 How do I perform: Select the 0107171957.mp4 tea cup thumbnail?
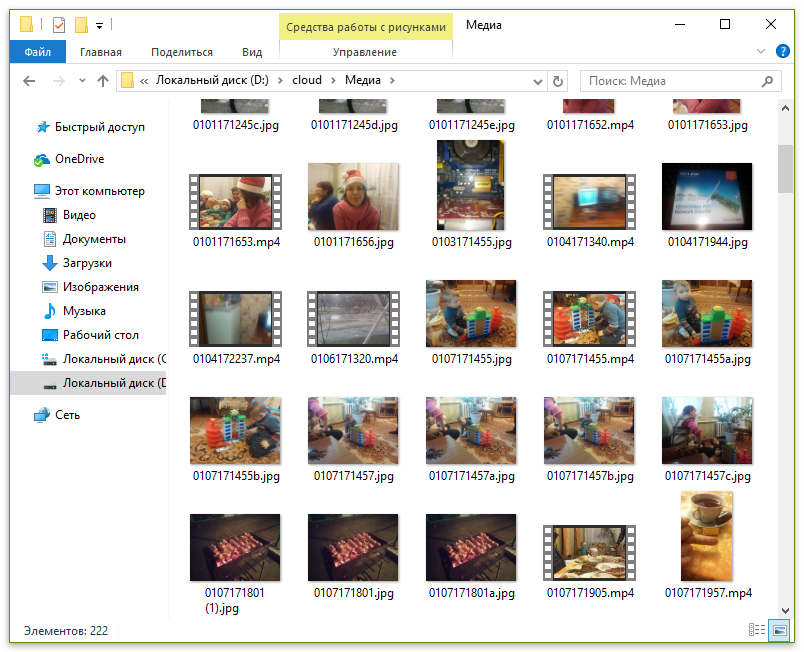coord(707,535)
